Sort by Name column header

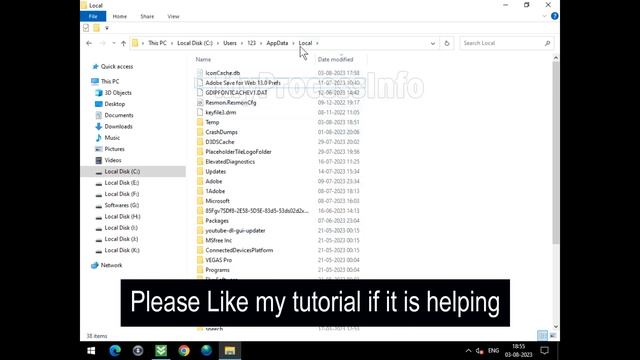click(x=203, y=59)
